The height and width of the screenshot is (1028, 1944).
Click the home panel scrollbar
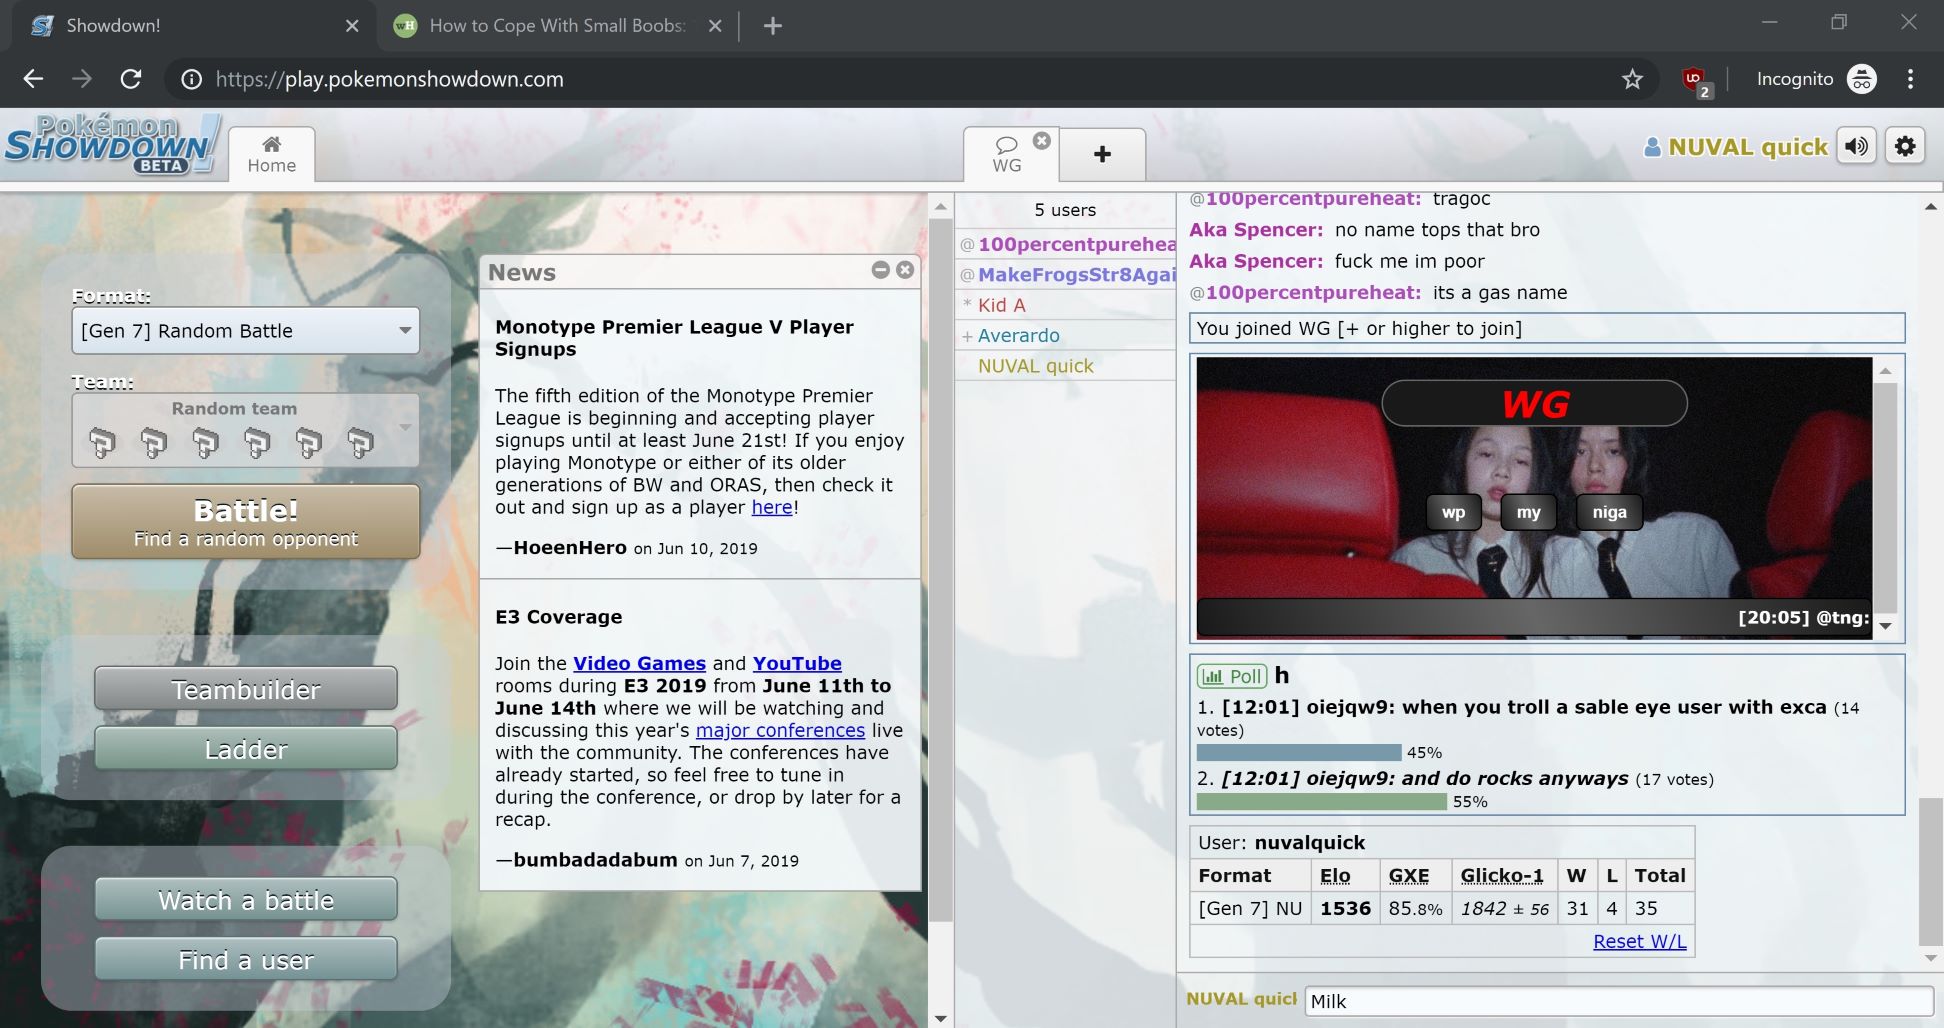click(x=940, y=570)
